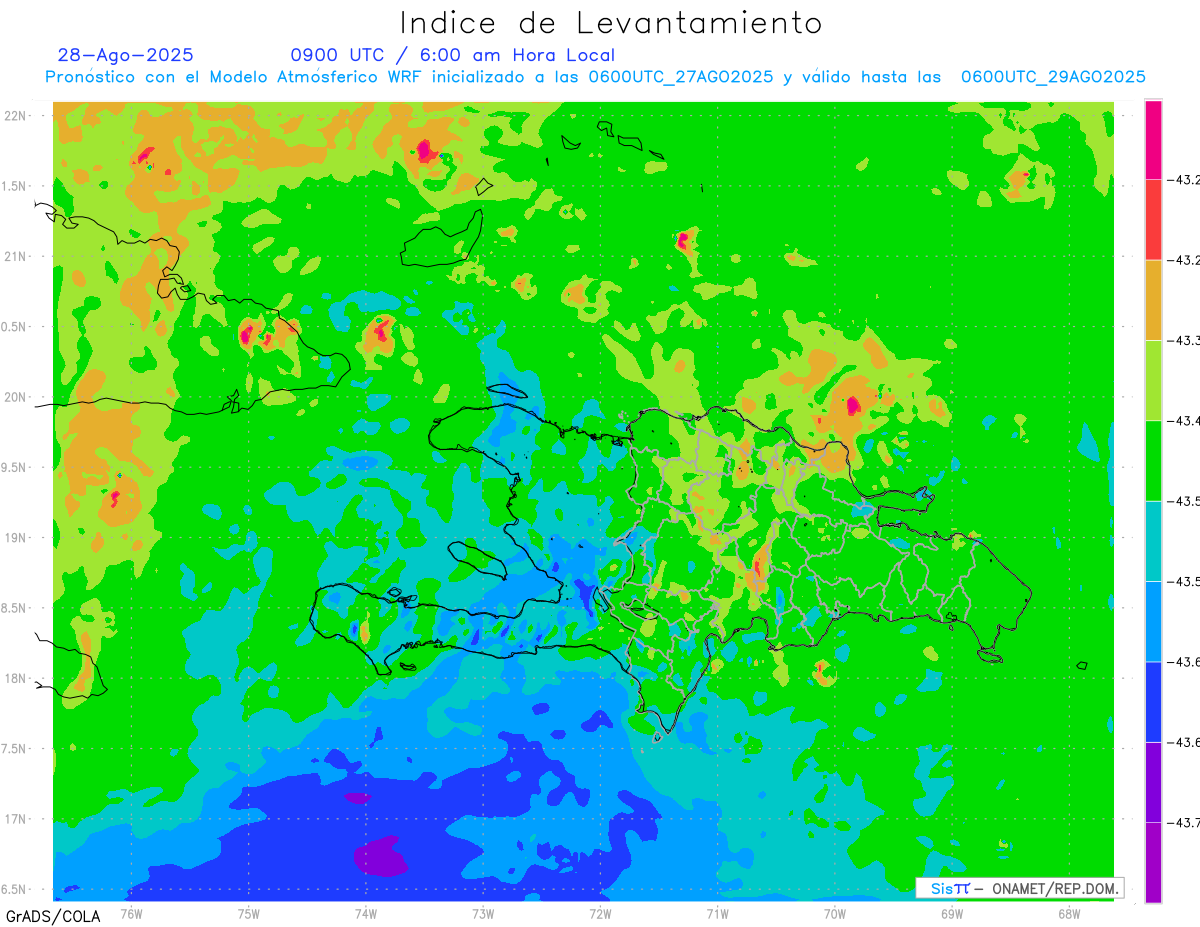This screenshot has height=927, width=1200.
Task: Click the '75W' longitude label
Action: click(248, 913)
